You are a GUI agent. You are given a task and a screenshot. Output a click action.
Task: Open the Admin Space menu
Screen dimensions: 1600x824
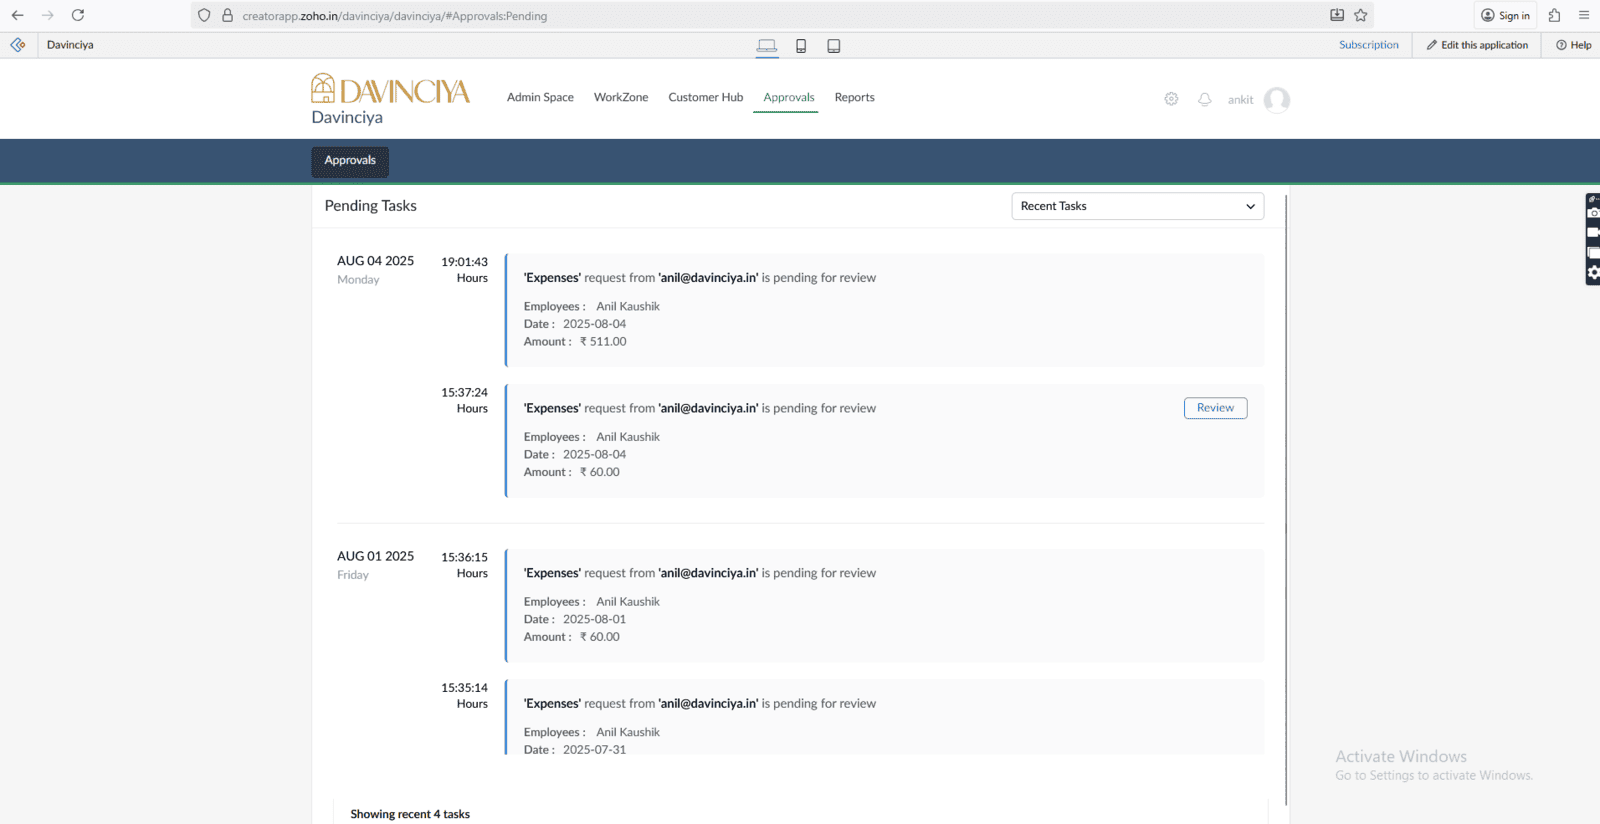click(x=540, y=98)
